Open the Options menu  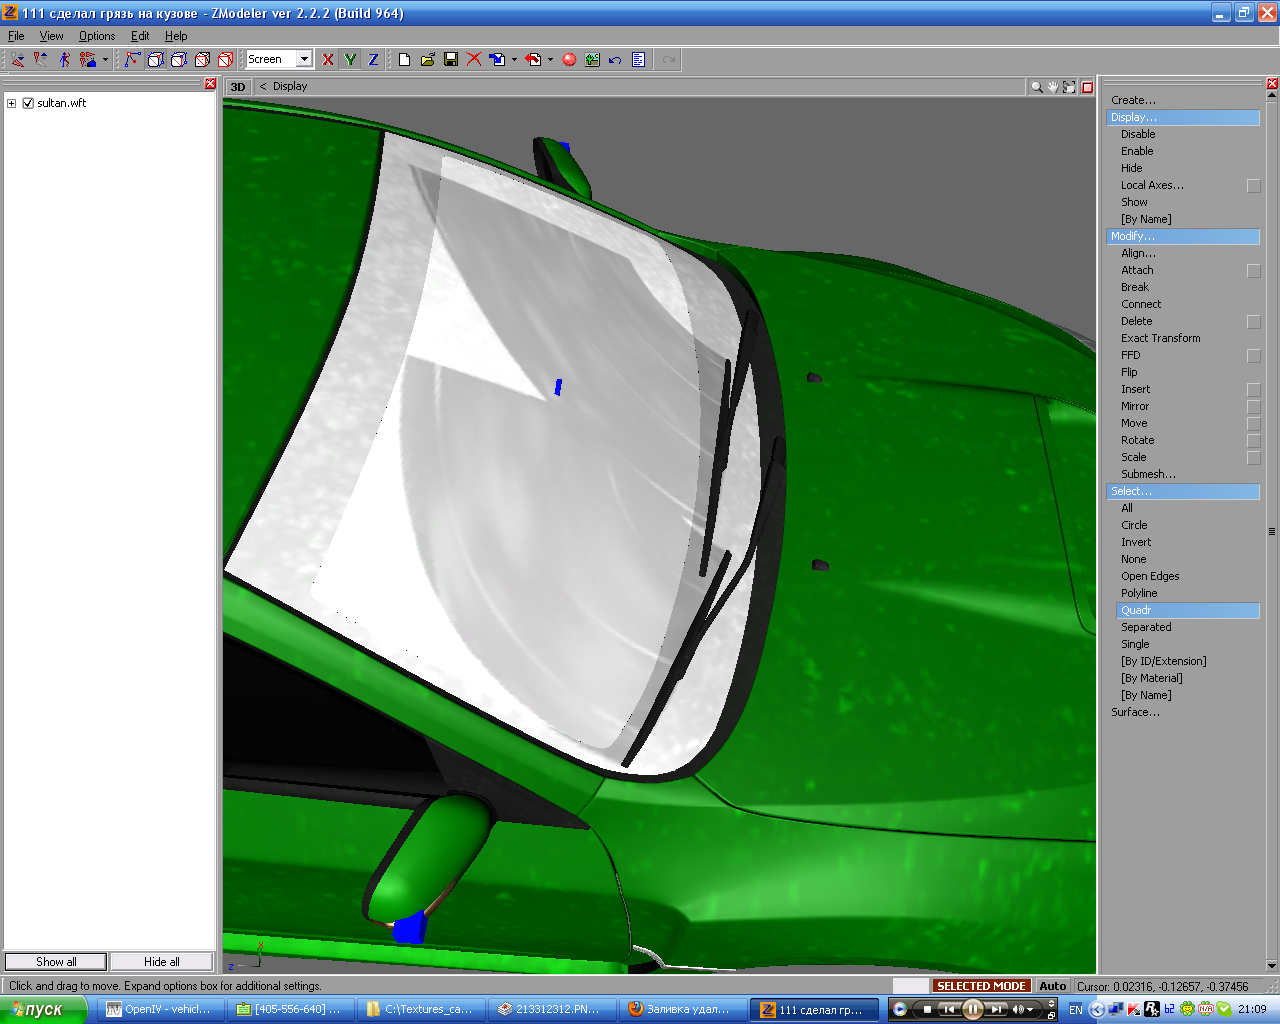pyautogui.click(x=97, y=36)
